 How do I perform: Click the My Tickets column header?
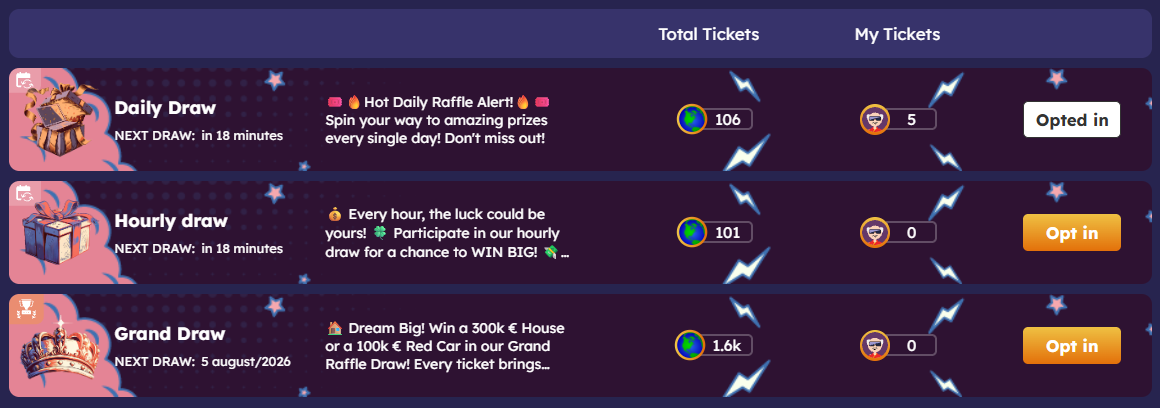pos(897,35)
